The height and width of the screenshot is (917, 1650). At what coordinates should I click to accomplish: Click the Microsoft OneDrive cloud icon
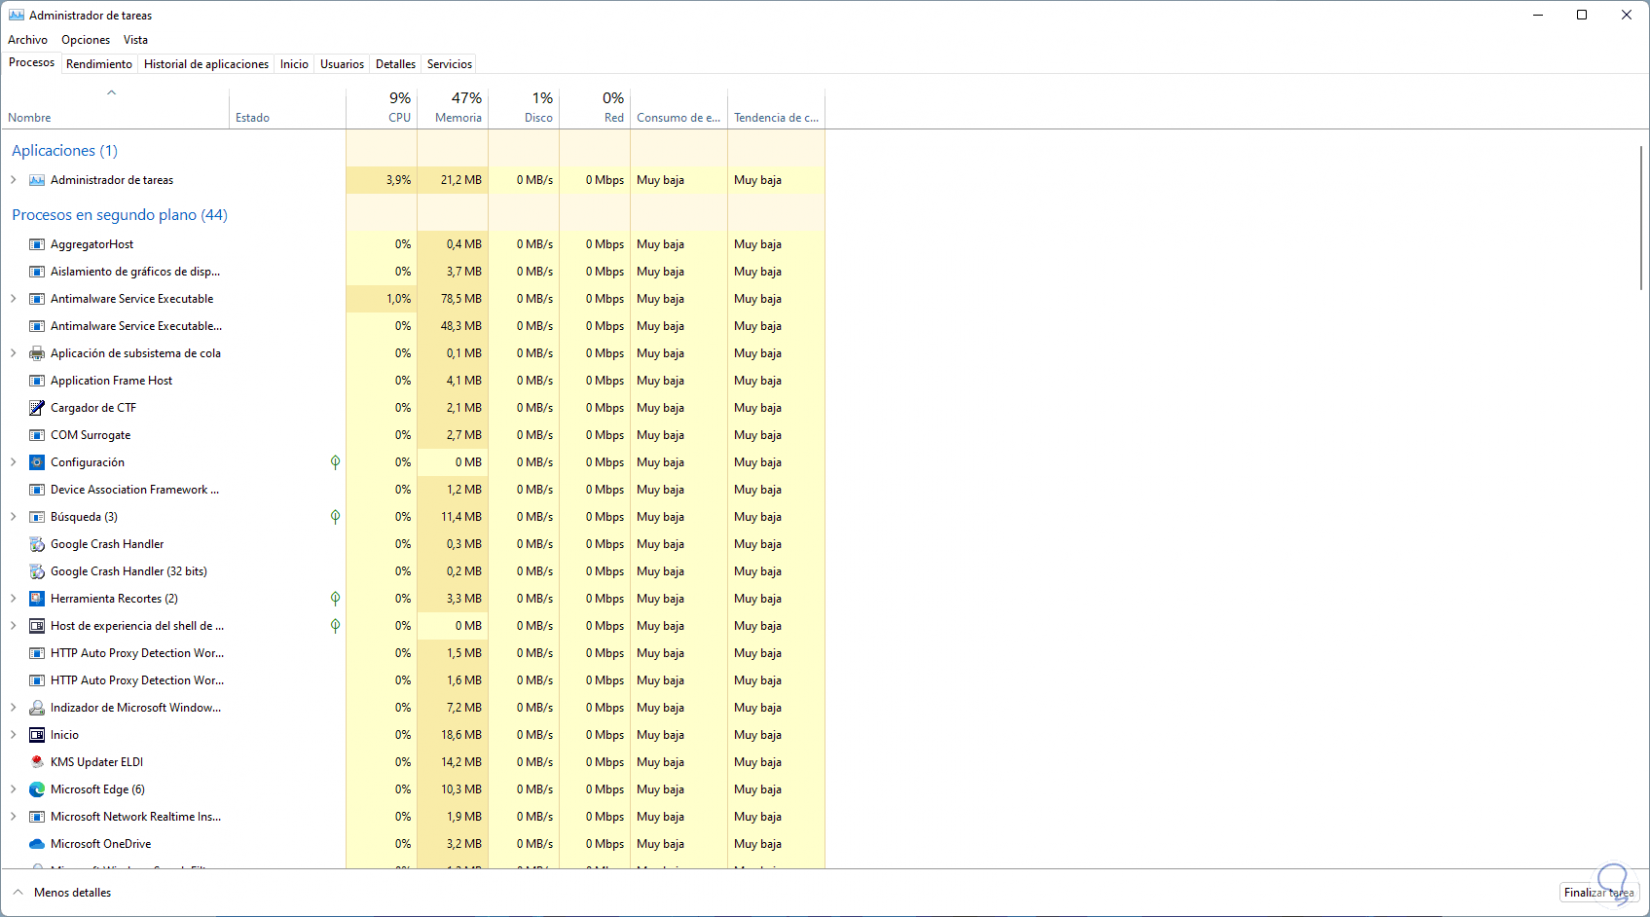[37, 844]
